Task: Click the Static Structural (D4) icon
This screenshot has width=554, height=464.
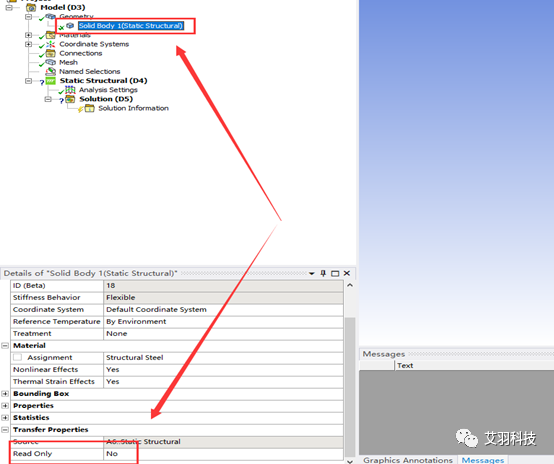Action: coord(51,81)
